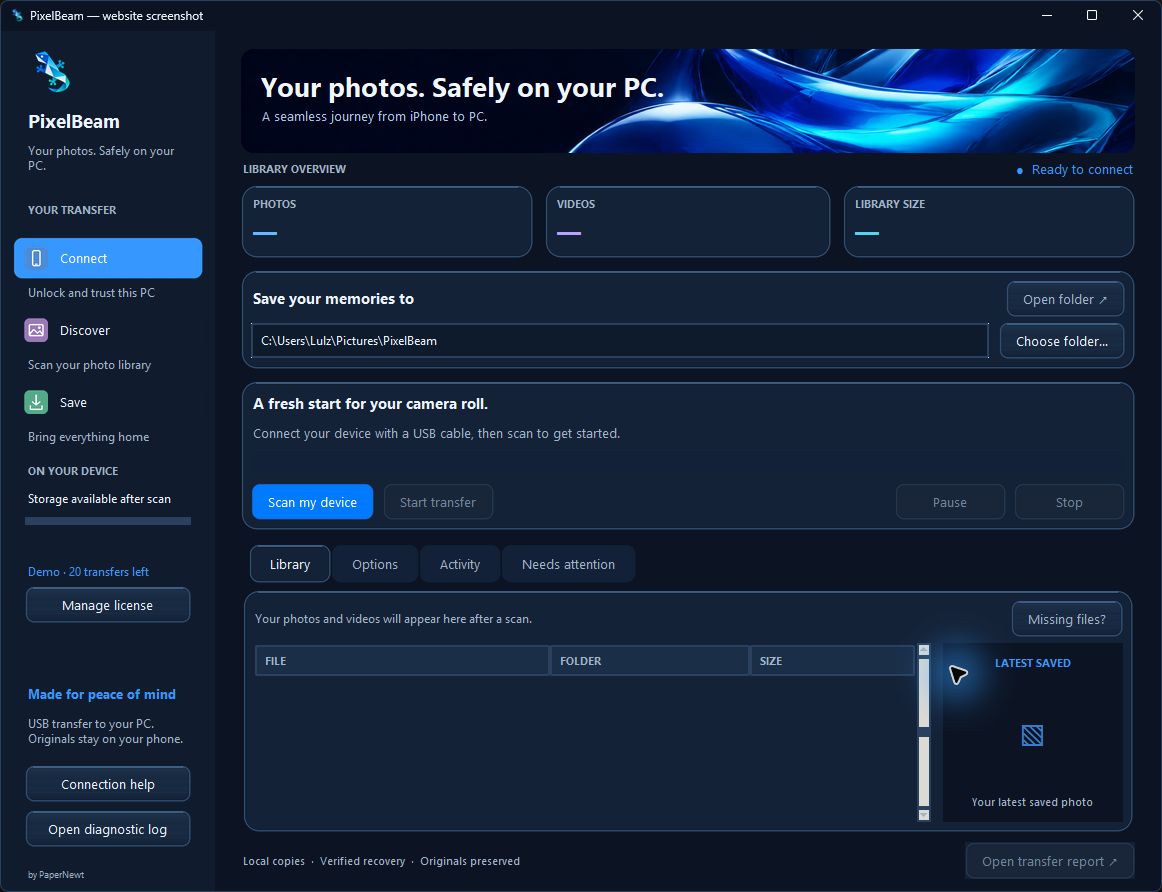Sort by FOLDER column header
Viewport: 1162px width, 892px height.
click(649, 660)
